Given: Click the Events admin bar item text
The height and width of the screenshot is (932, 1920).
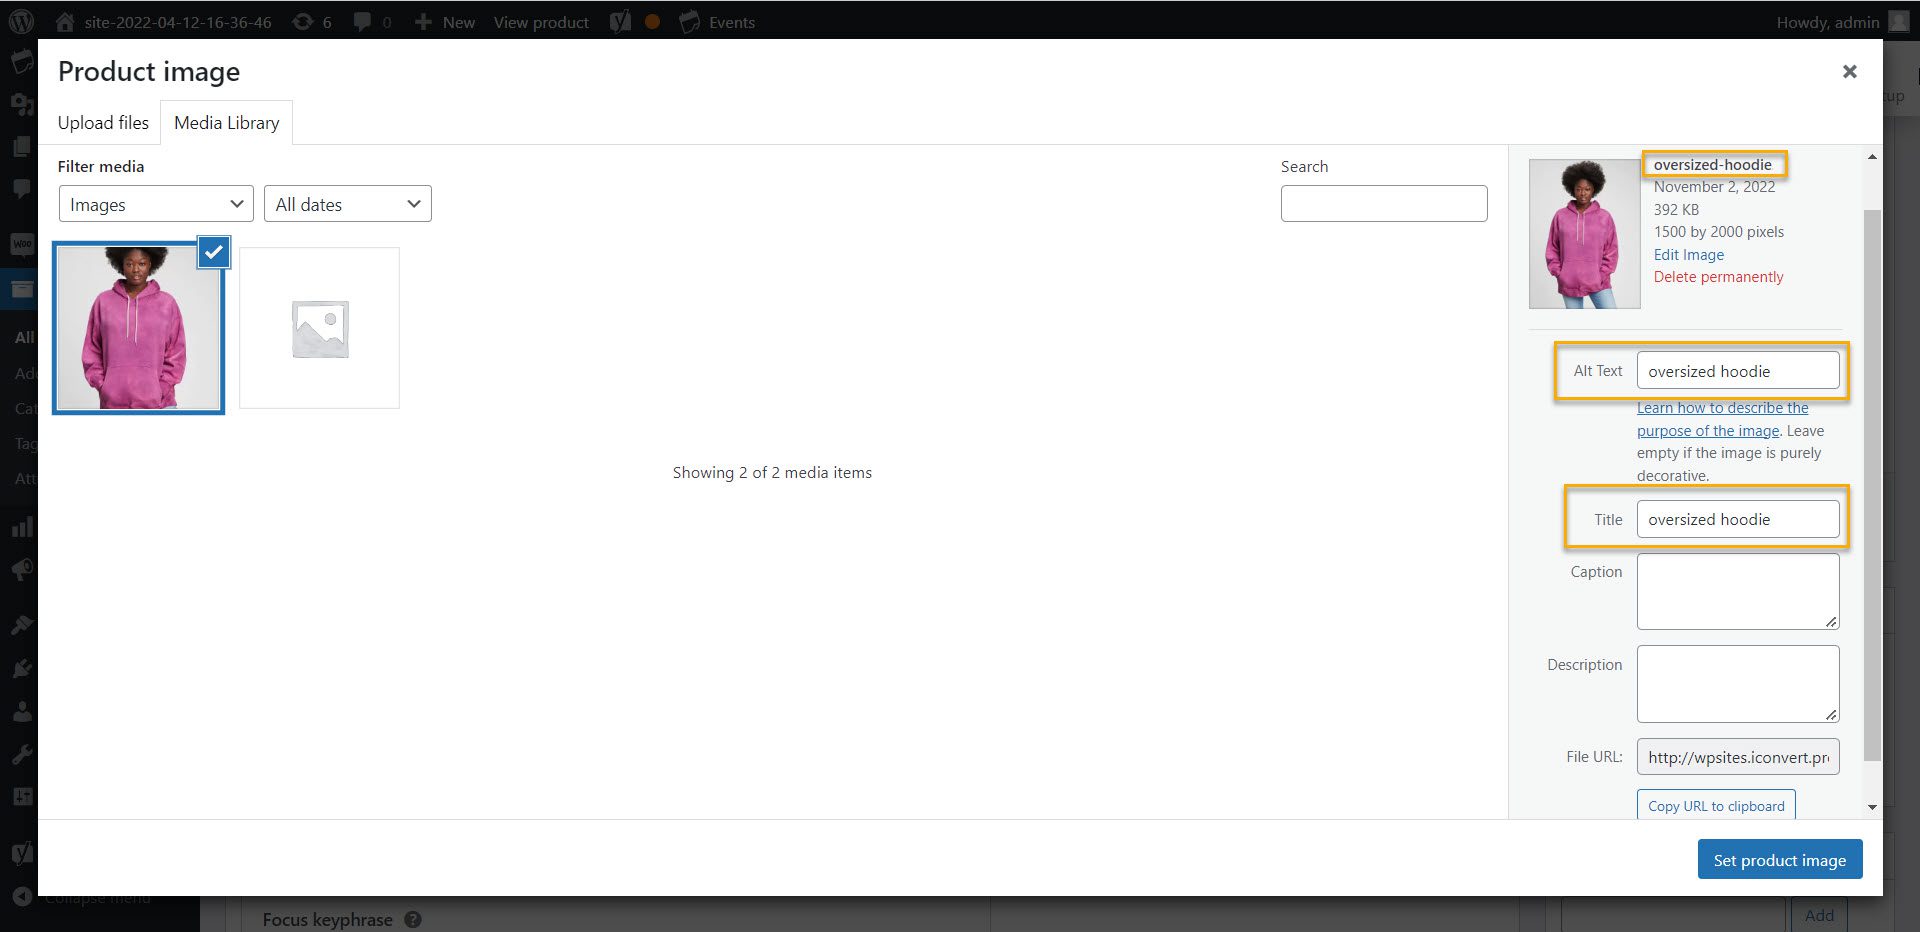Looking at the screenshot, I should click(732, 22).
